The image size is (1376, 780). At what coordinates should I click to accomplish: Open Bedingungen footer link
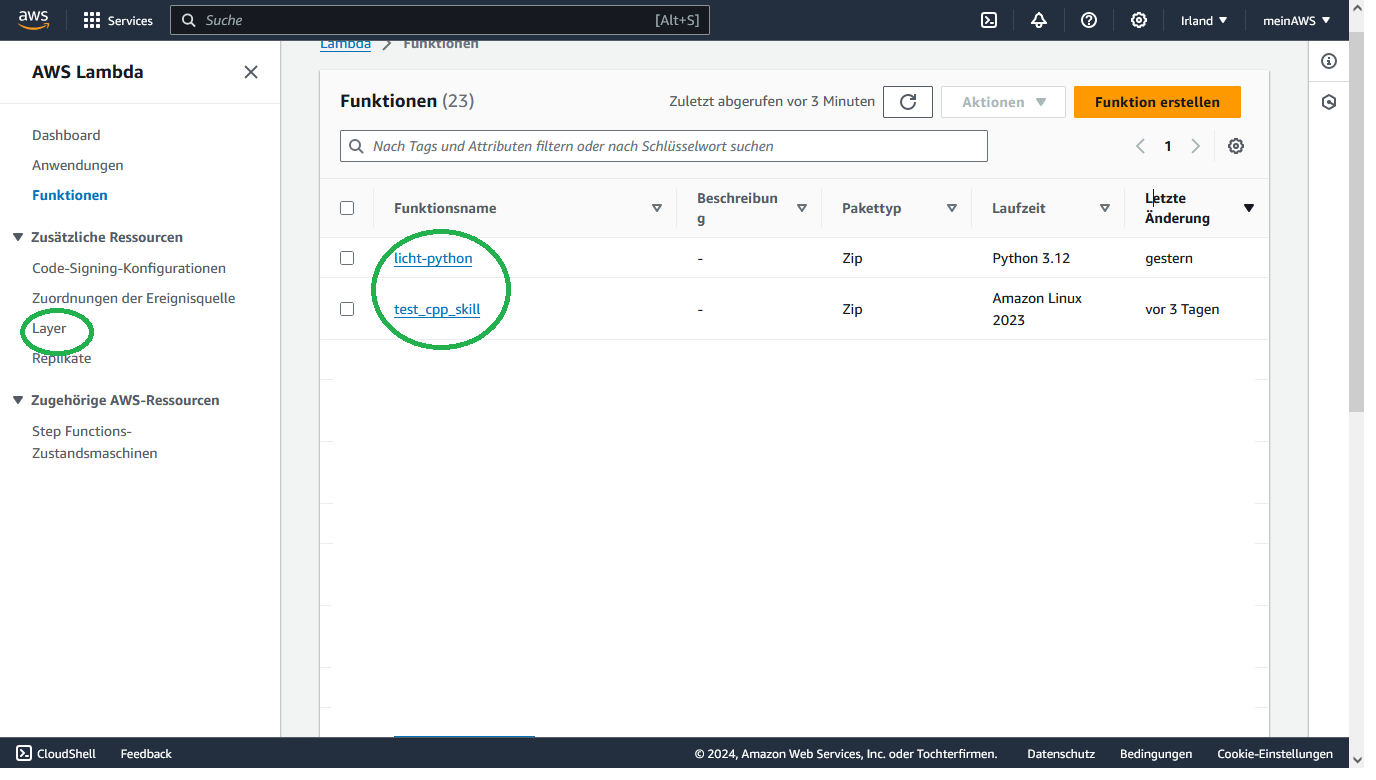click(1156, 754)
